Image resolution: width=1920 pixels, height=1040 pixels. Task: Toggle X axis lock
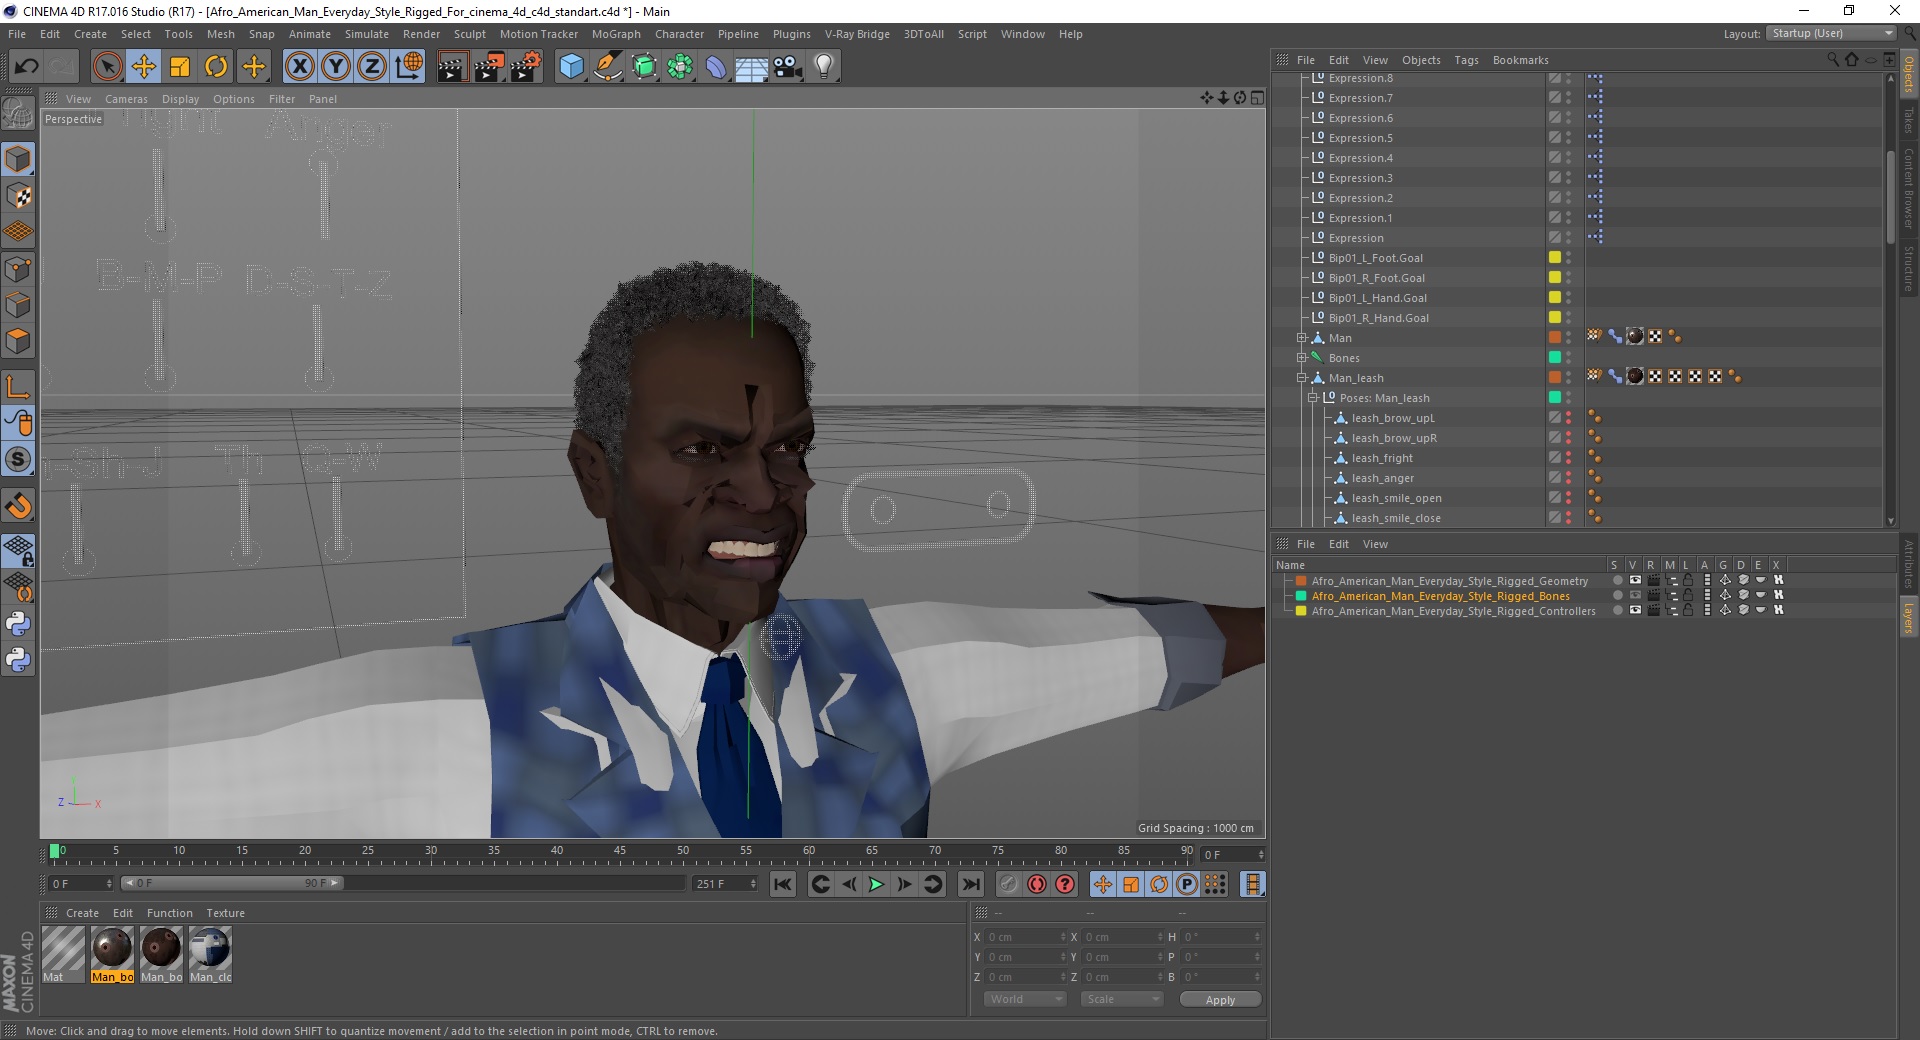[299, 67]
